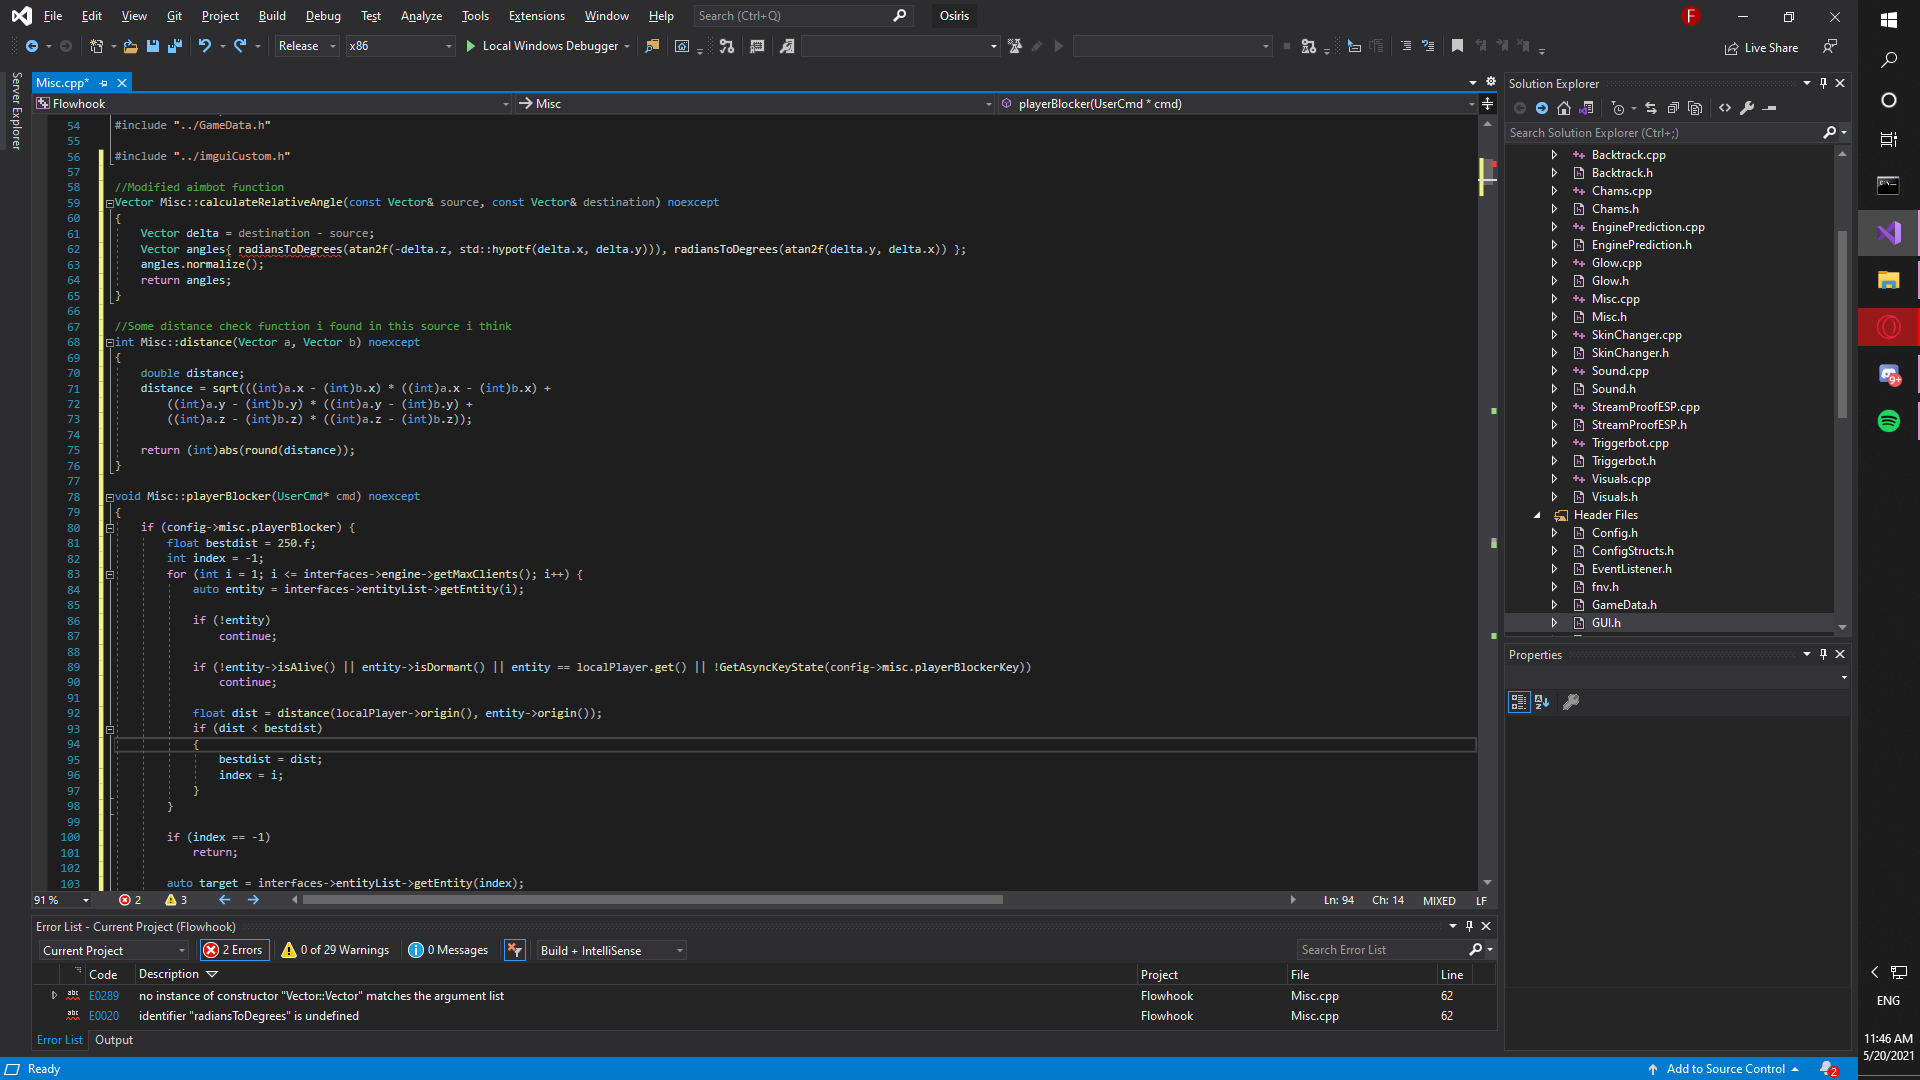Click the Live Share button
Image resolution: width=1920 pixels, height=1080 pixels.
click(1761, 48)
